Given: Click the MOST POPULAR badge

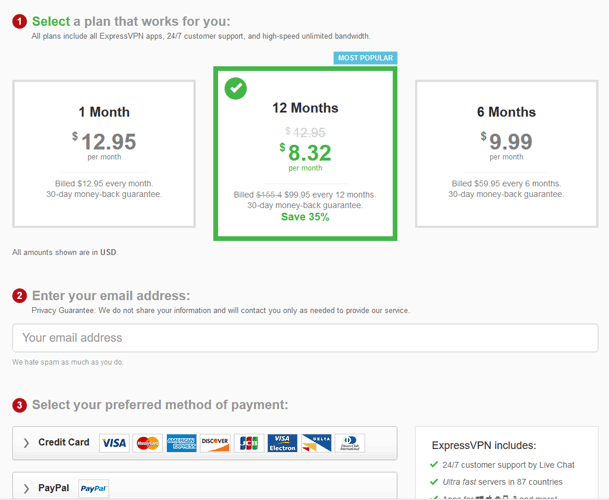Looking at the screenshot, I should point(365,58).
